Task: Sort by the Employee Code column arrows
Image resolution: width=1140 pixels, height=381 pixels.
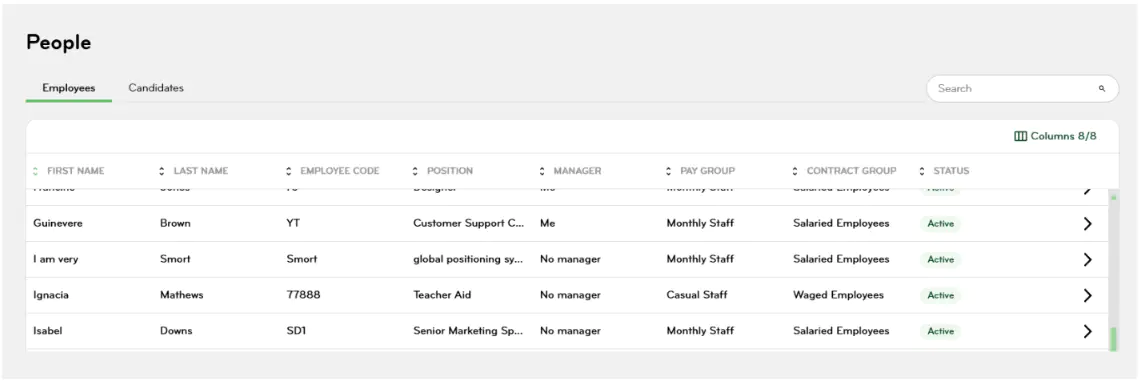Action: (289, 171)
